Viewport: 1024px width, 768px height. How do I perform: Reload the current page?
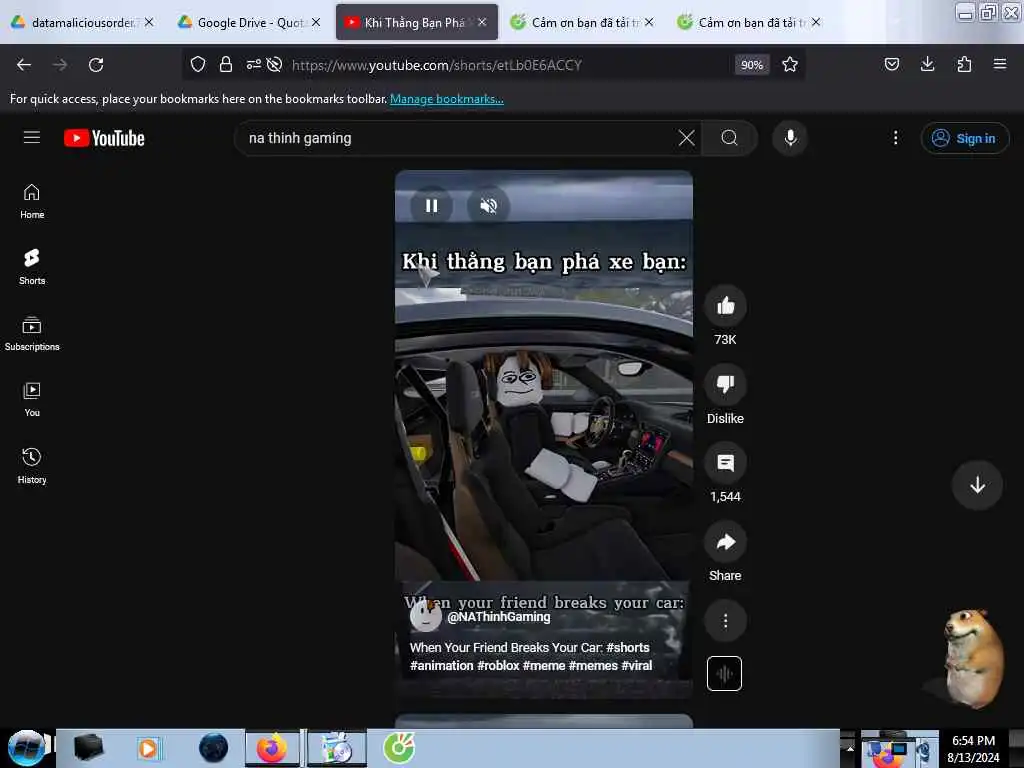point(96,65)
